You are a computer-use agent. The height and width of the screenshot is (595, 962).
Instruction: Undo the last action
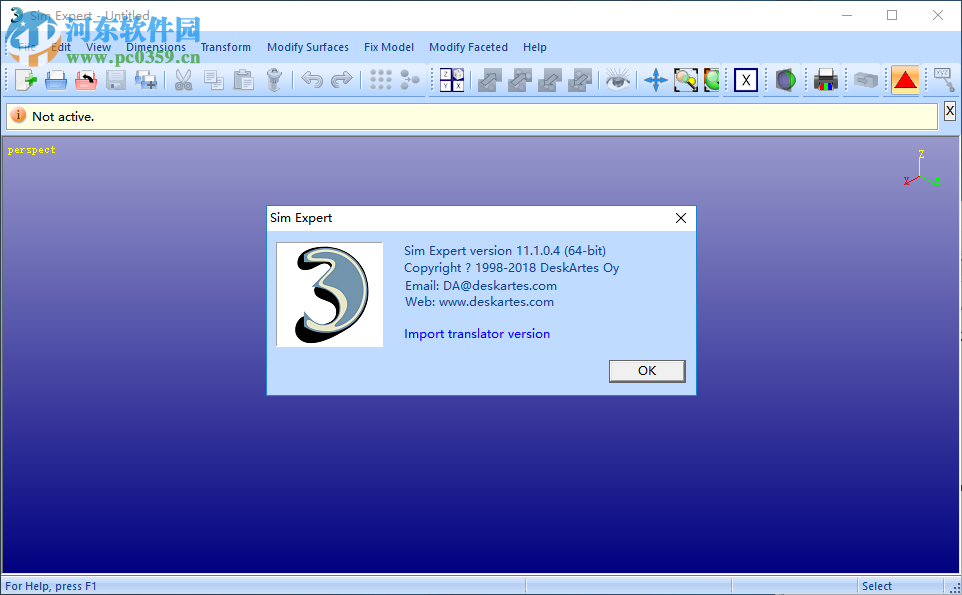click(311, 80)
